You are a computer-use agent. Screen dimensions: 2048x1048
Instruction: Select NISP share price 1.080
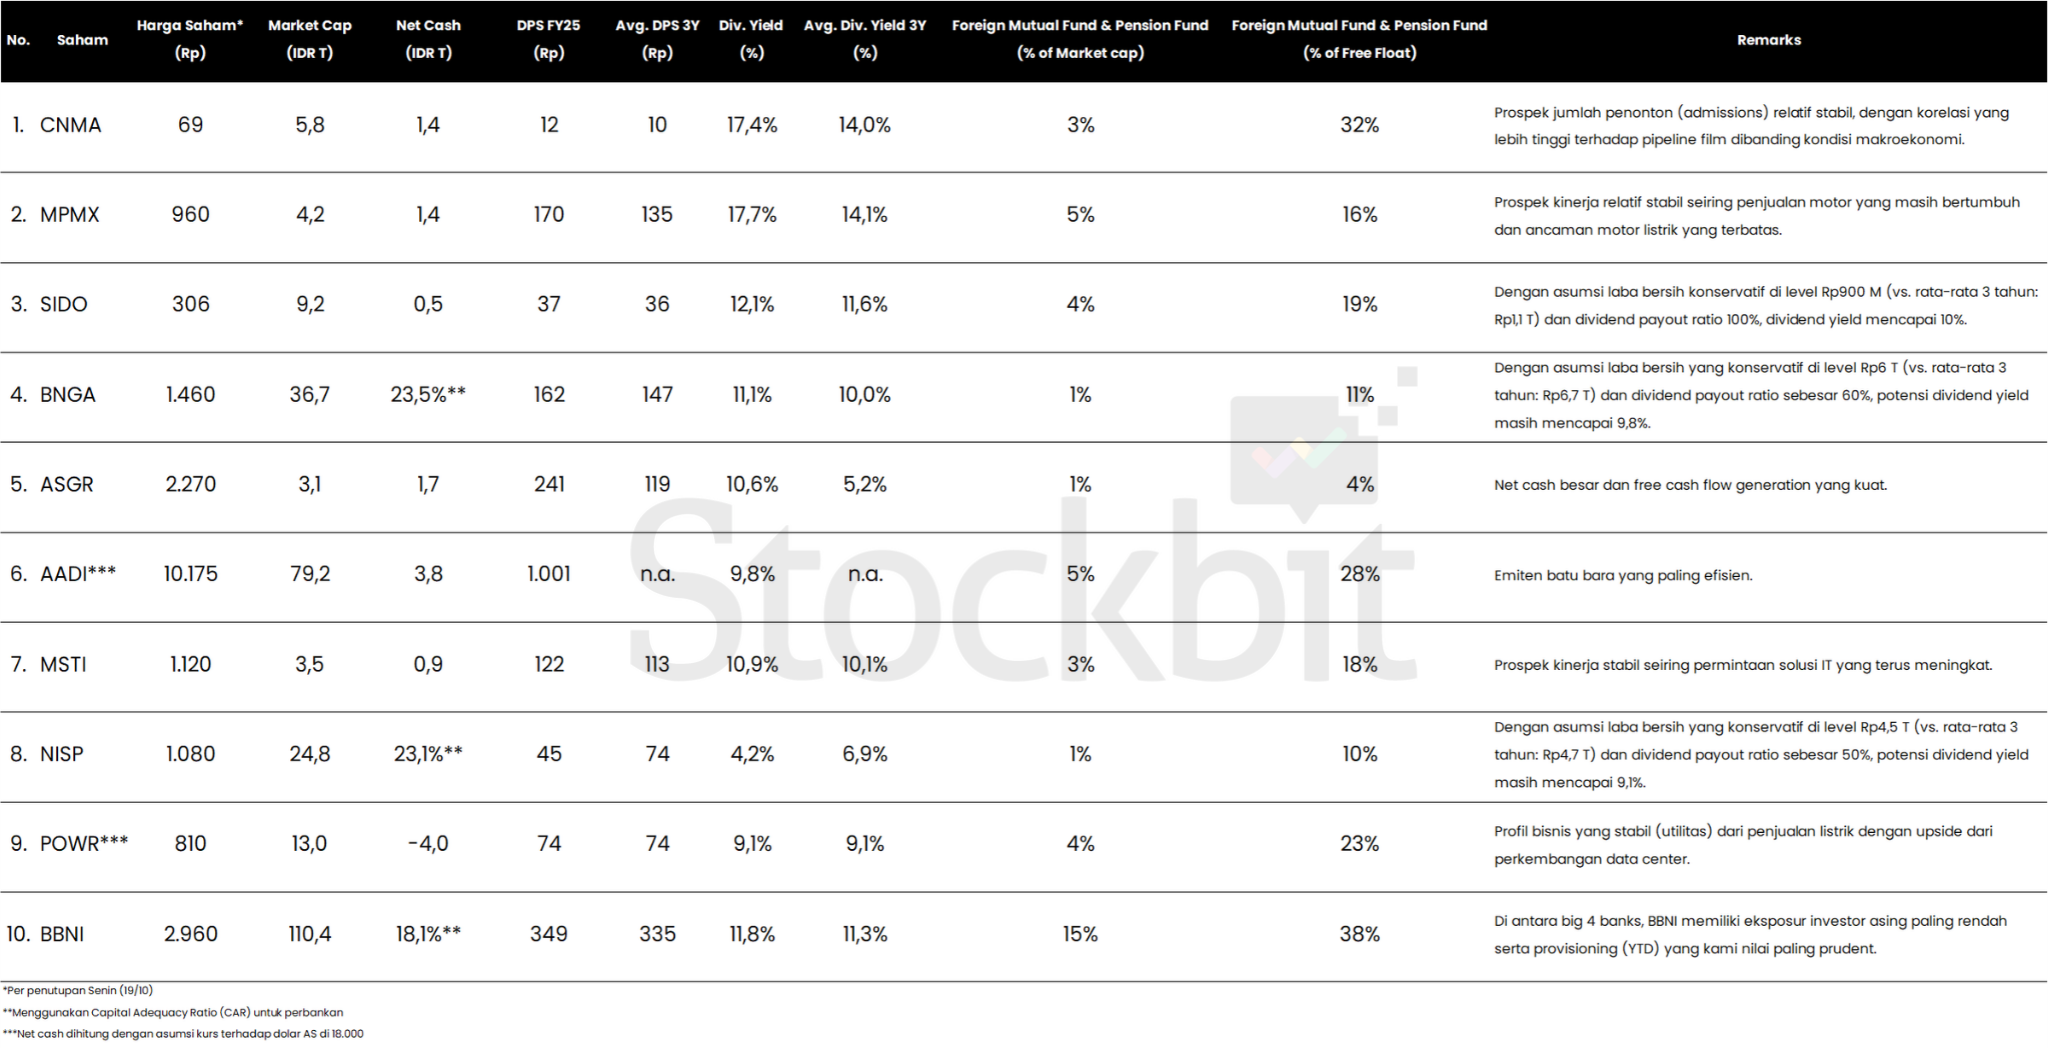click(190, 755)
